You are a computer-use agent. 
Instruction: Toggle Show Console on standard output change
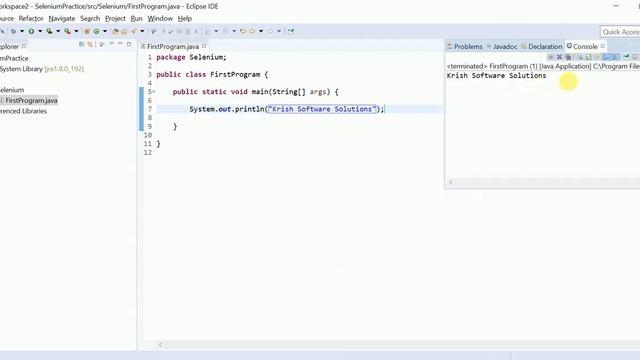point(605,57)
